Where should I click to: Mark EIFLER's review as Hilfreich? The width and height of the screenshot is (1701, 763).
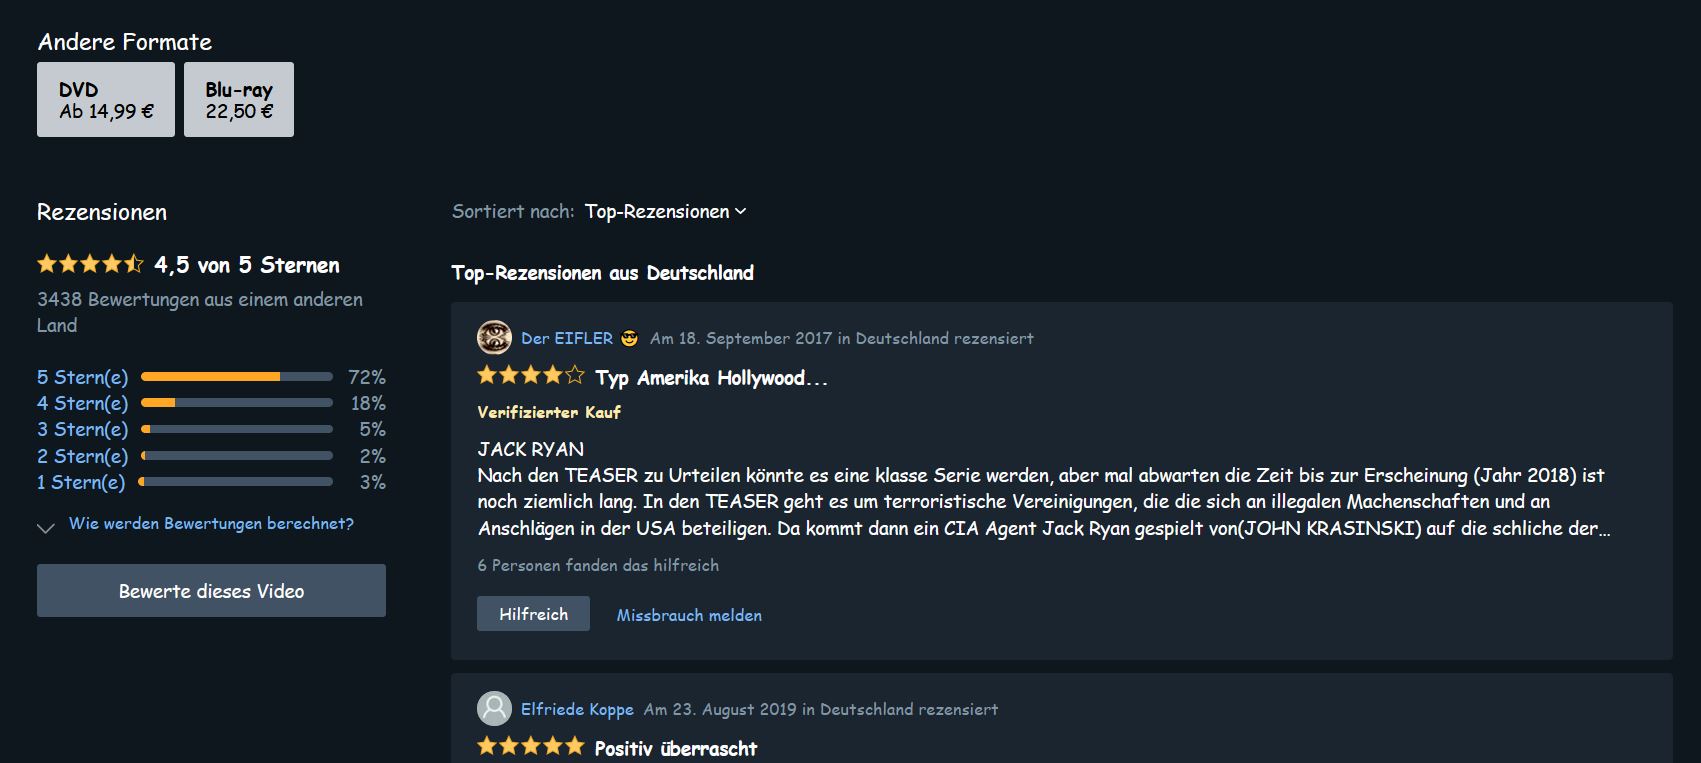pos(533,614)
